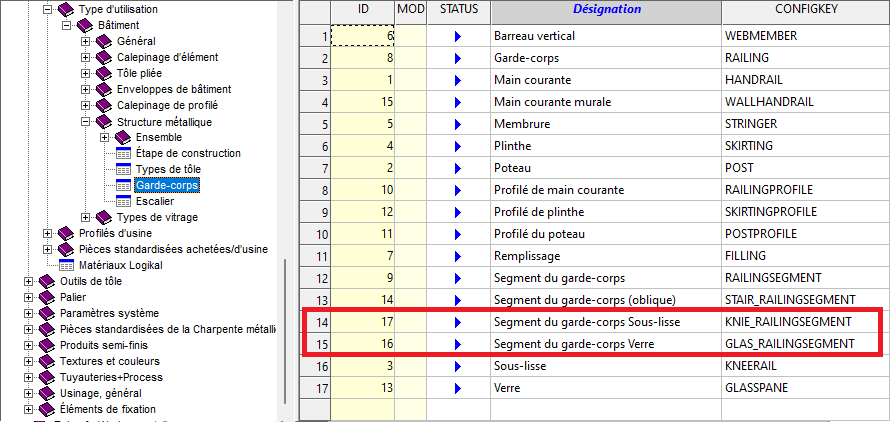Sort by the Désignation column header
This screenshot has height=422, width=890.
point(606,10)
